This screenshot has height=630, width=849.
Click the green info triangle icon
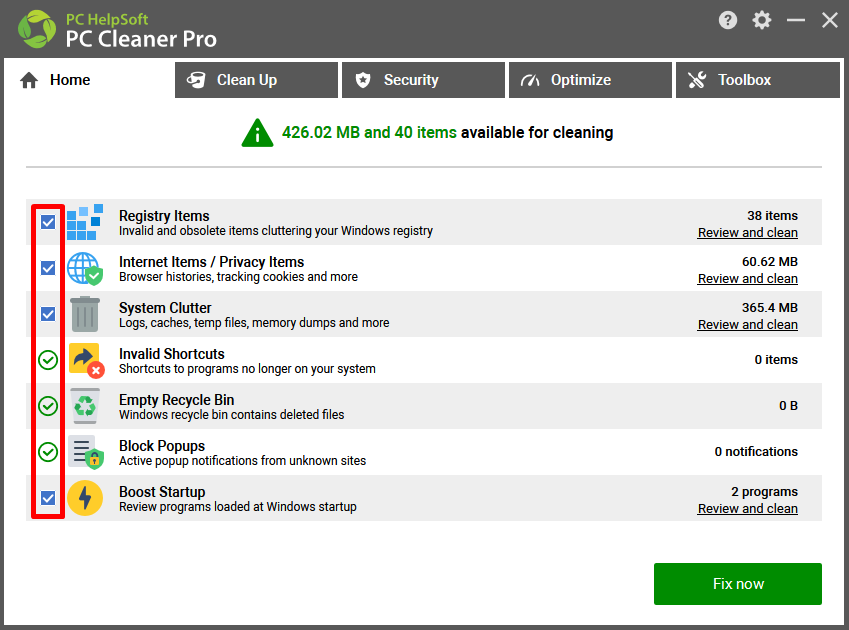(257, 133)
